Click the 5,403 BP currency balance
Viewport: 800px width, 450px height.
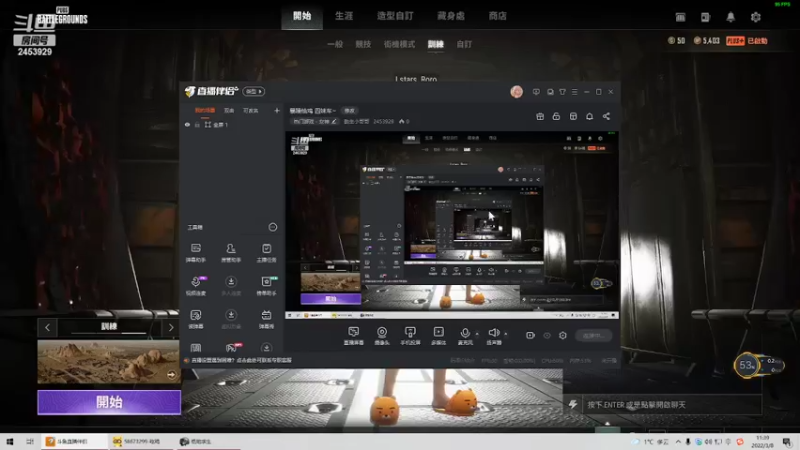707,40
